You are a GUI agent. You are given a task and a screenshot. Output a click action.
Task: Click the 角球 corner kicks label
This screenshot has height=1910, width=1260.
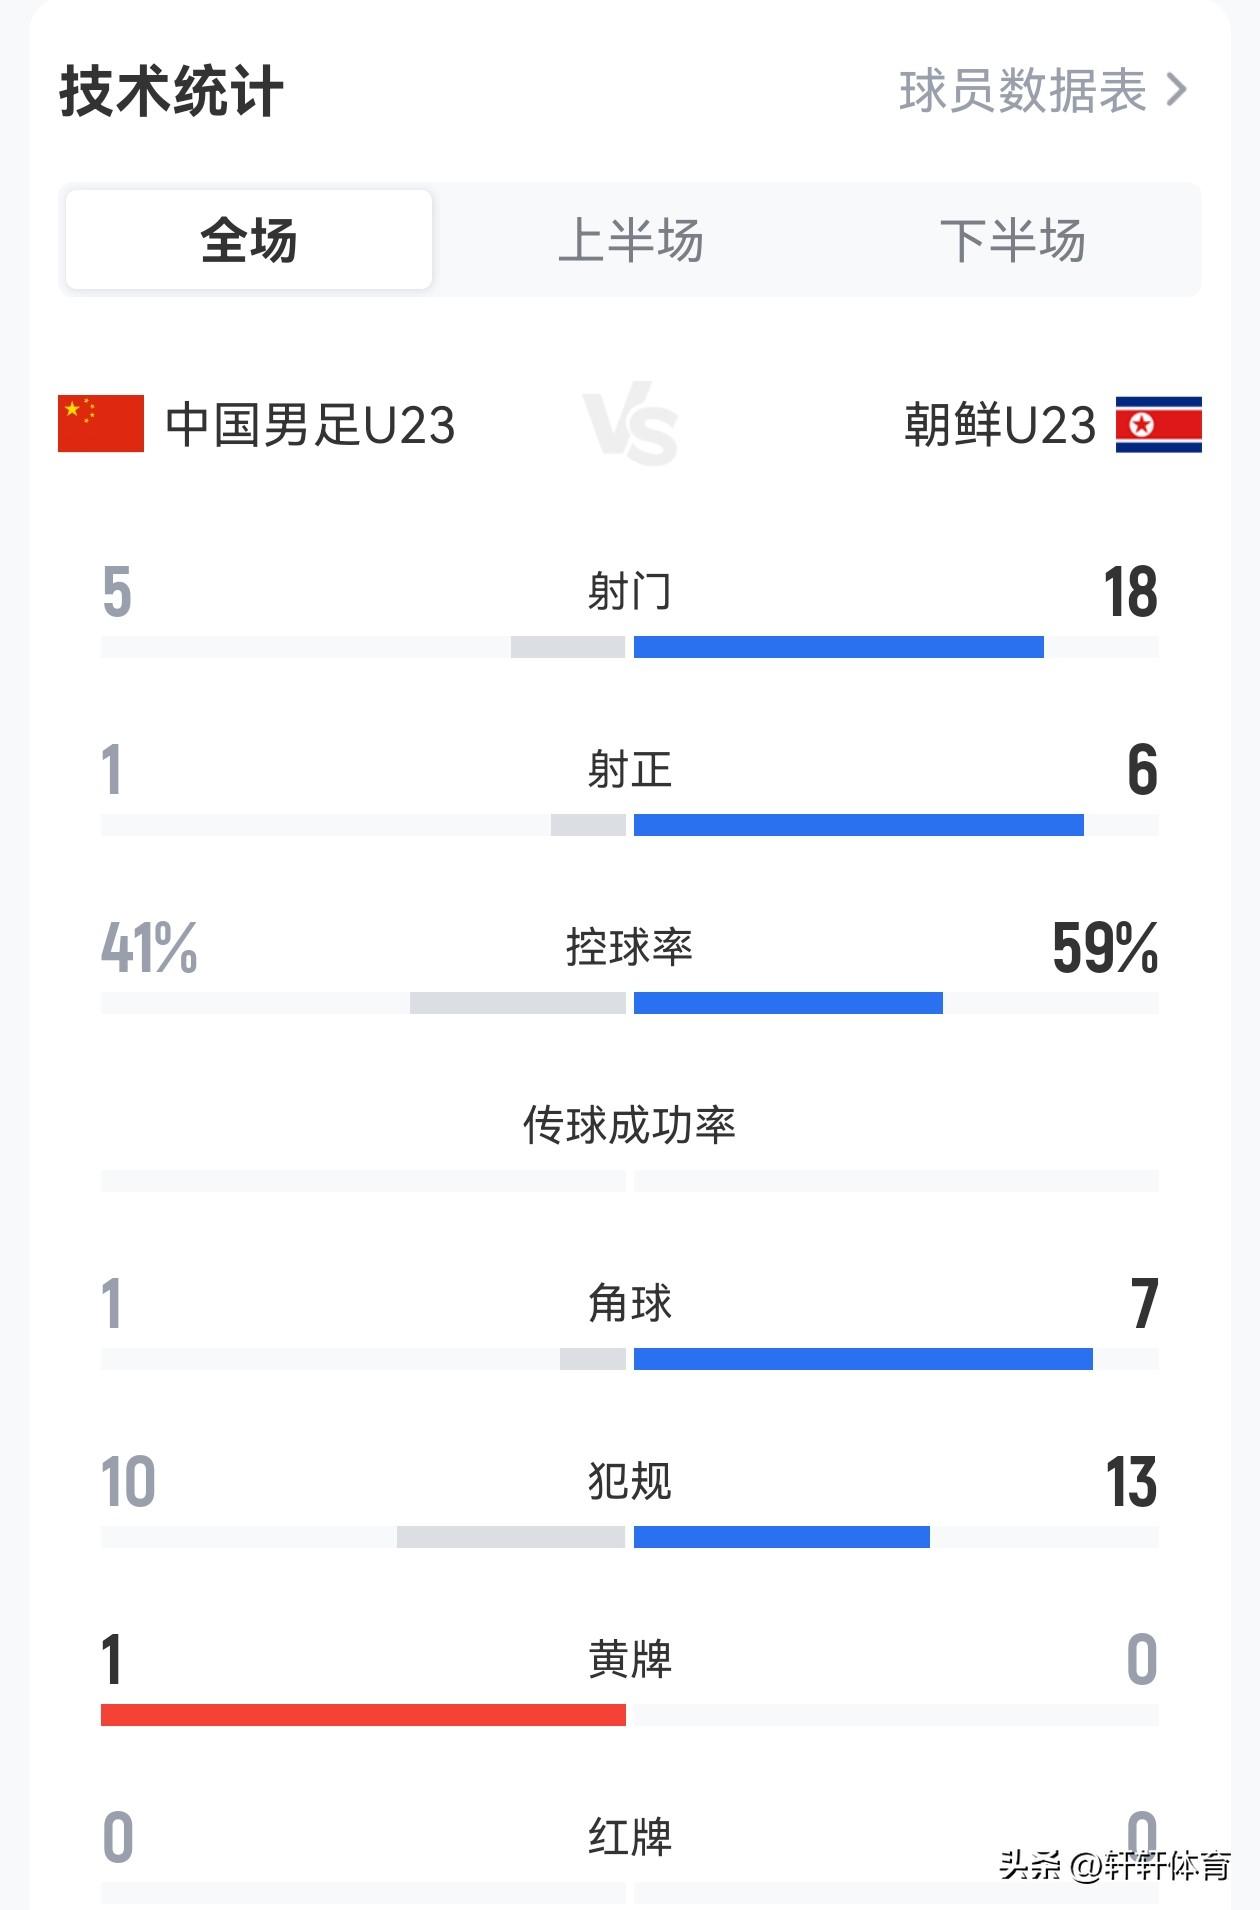(x=630, y=1300)
